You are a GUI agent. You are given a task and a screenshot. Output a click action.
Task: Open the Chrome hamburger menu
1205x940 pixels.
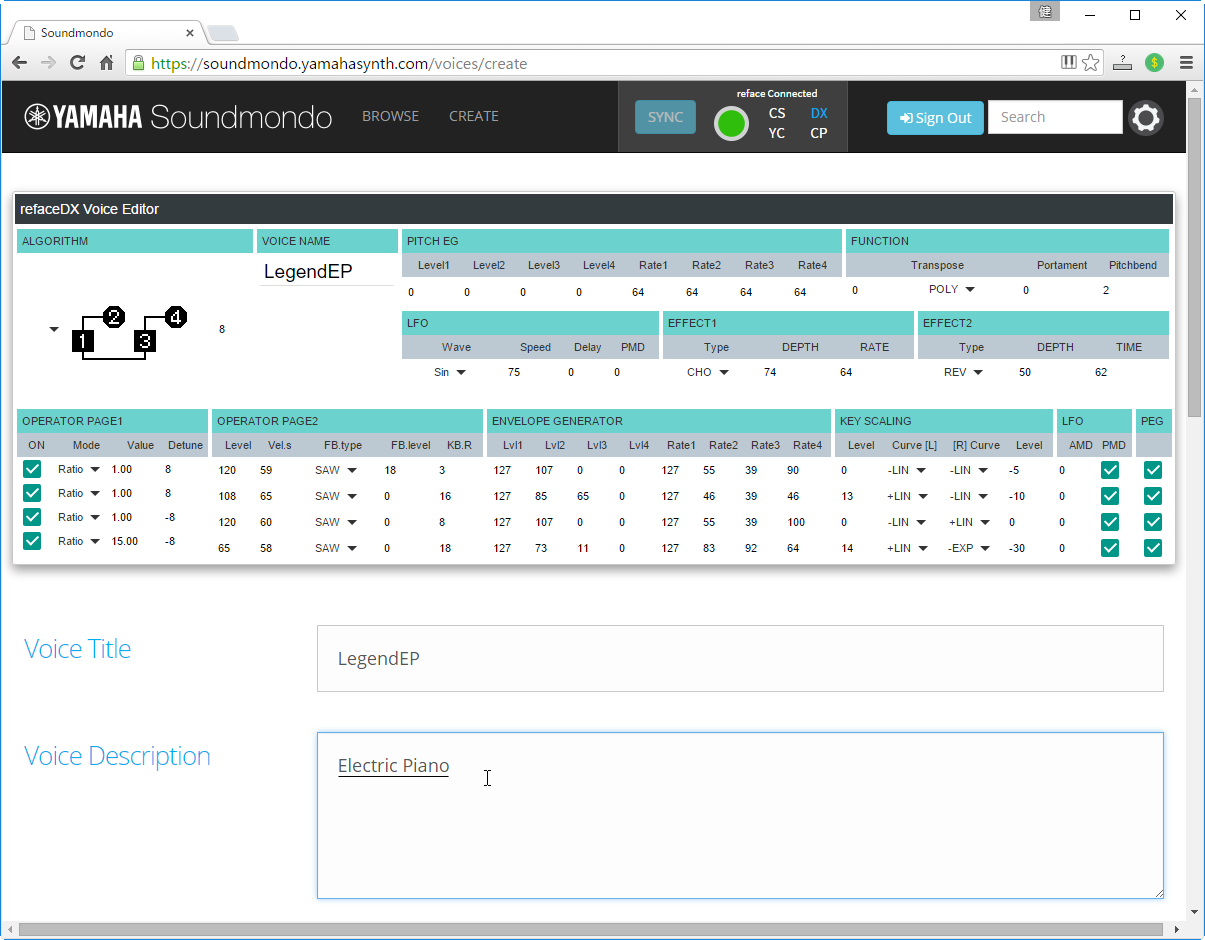1186,63
